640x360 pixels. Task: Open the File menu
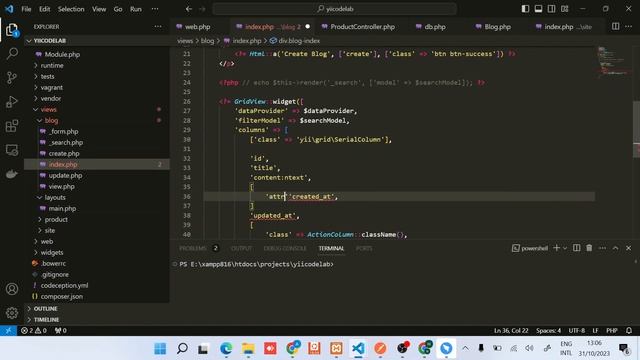point(27,9)
